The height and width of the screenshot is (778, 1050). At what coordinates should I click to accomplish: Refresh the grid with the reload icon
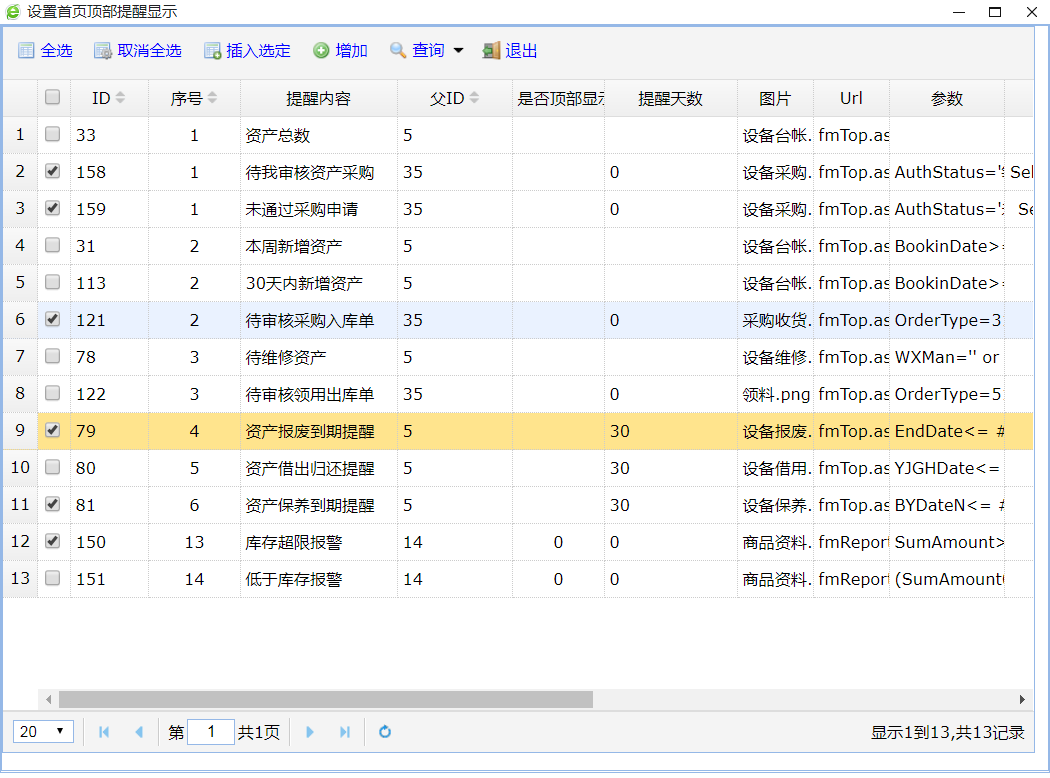(x=385, y=732)
